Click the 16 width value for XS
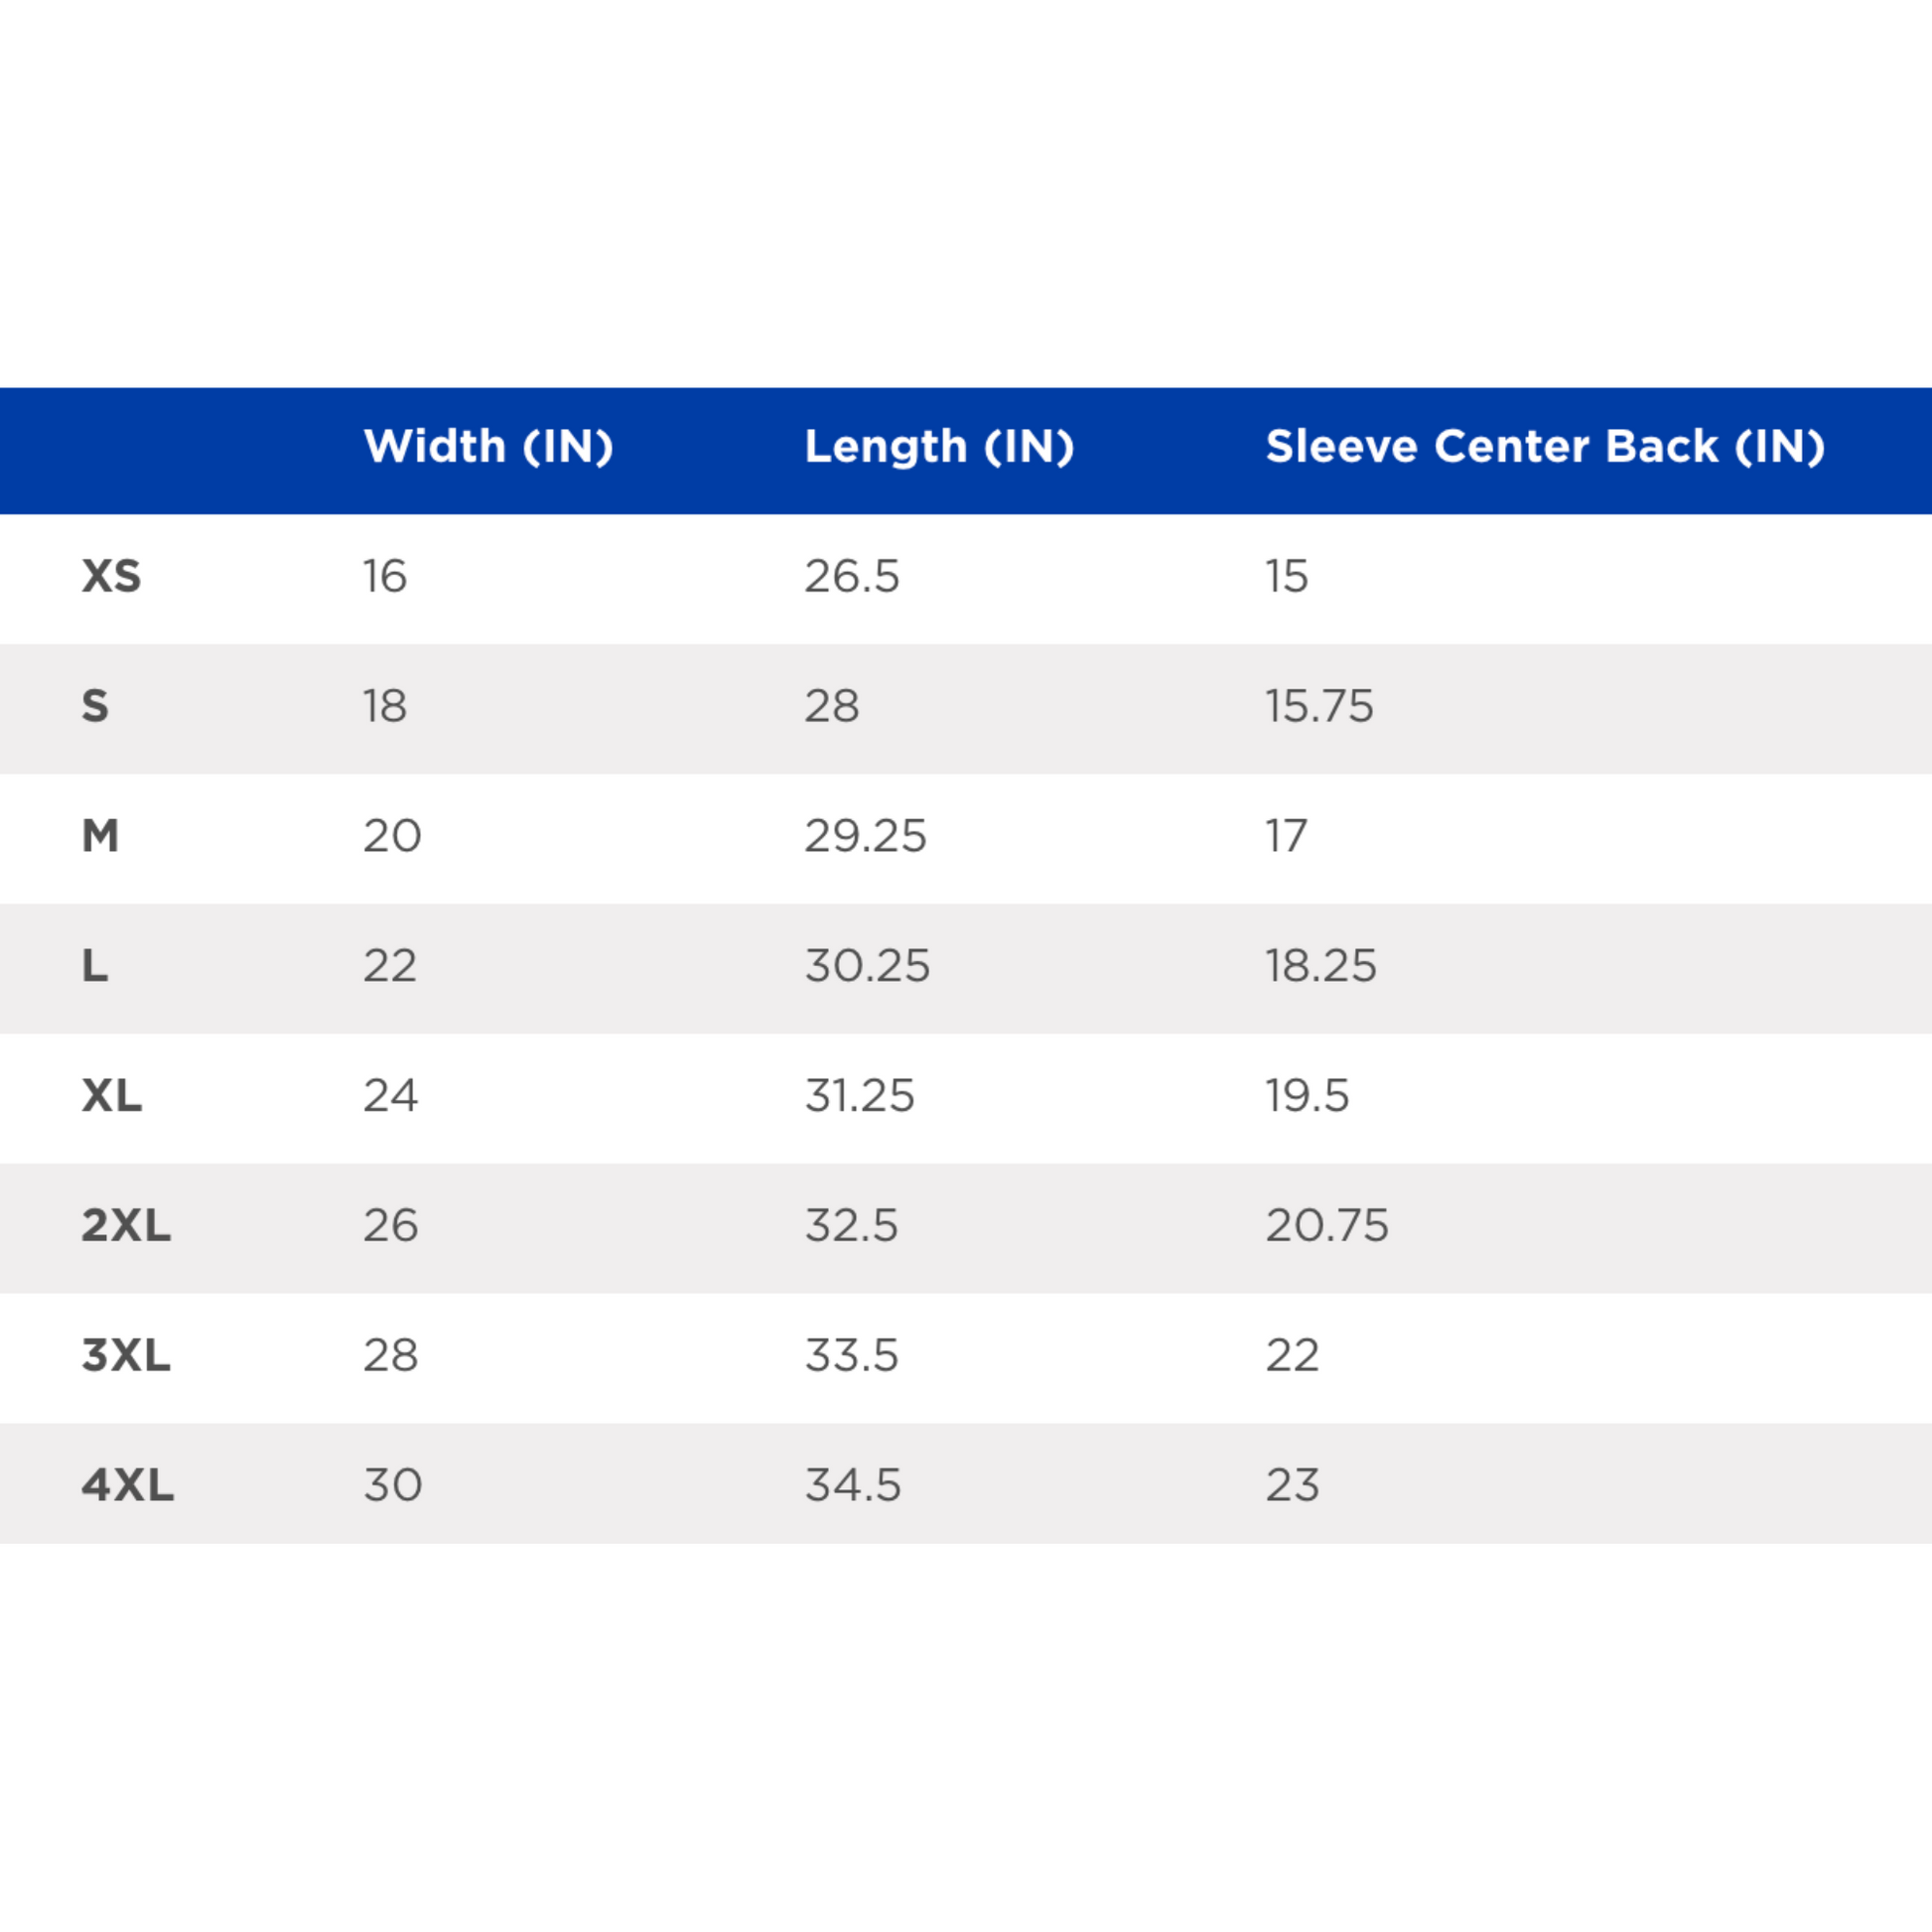This screenshot has width=1932, height=1932. coord(385,576)
